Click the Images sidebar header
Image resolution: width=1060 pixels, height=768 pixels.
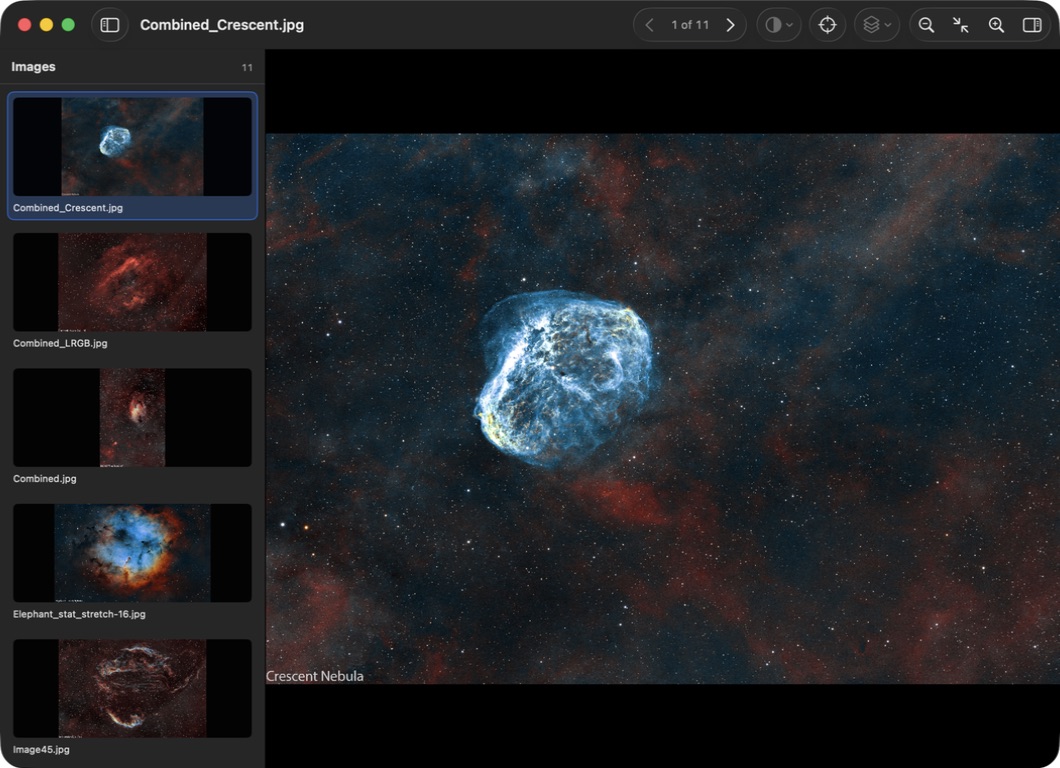(x=33, y=67)
